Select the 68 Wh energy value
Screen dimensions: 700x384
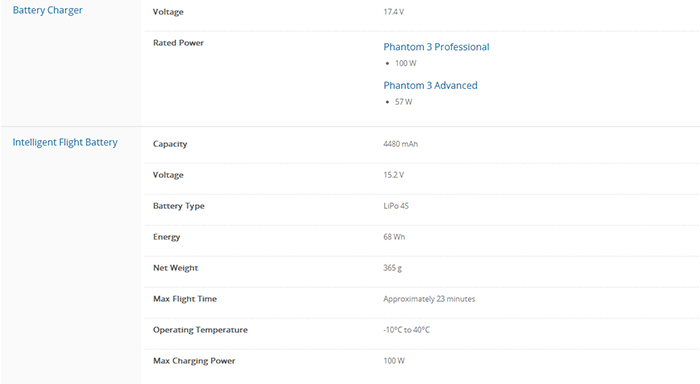[x=394, y=237]
